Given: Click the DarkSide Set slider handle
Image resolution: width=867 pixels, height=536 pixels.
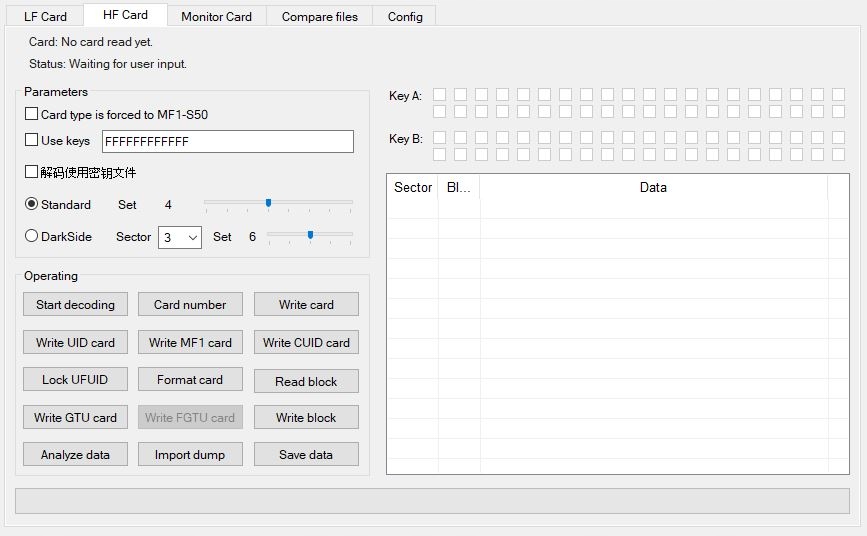Looking at the screenshot, I should click(310, 236).
